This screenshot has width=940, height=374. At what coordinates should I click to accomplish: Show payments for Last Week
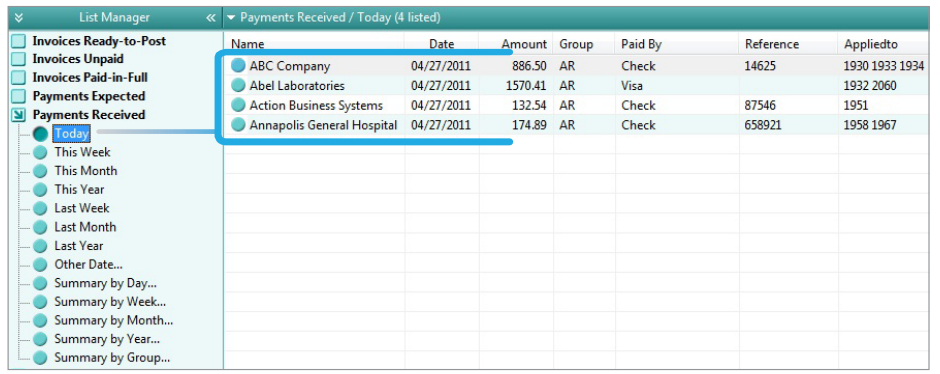coord(82,208)
